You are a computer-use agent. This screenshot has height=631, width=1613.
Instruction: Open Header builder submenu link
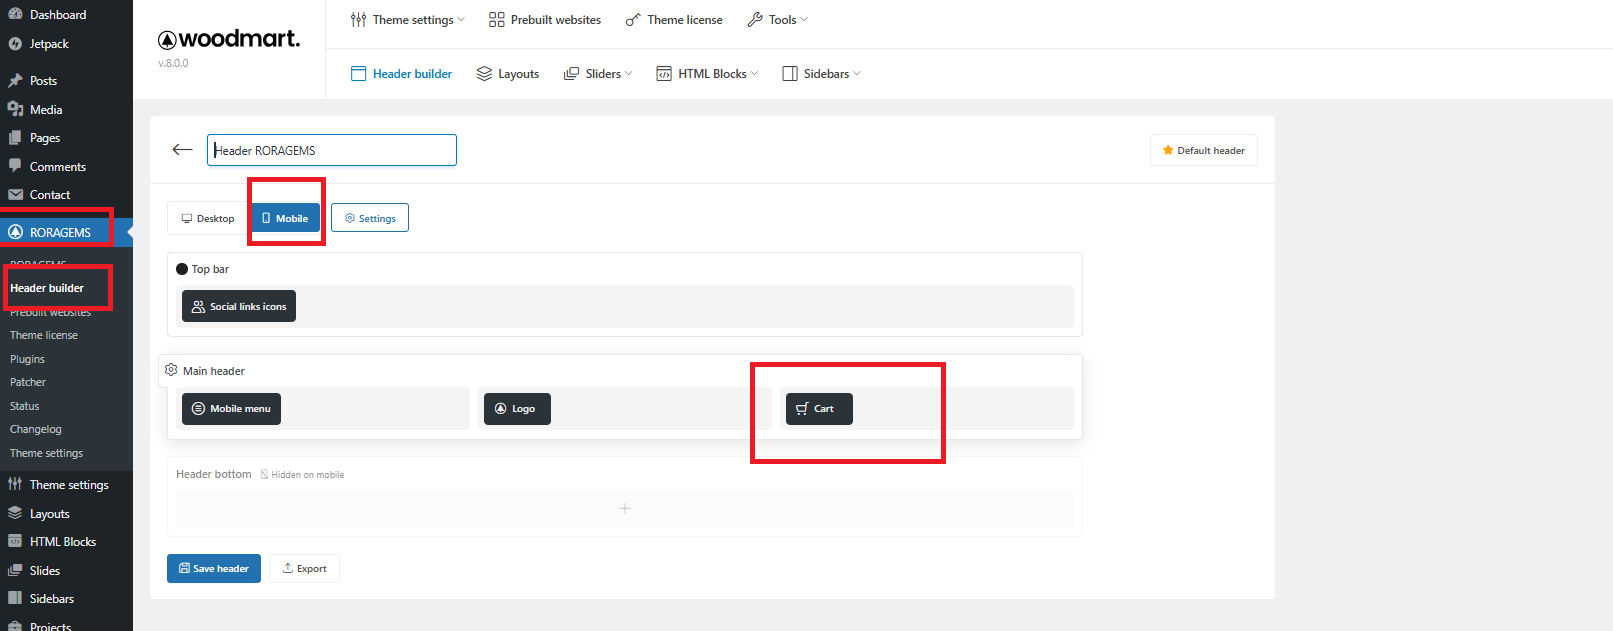pos(47,288)
